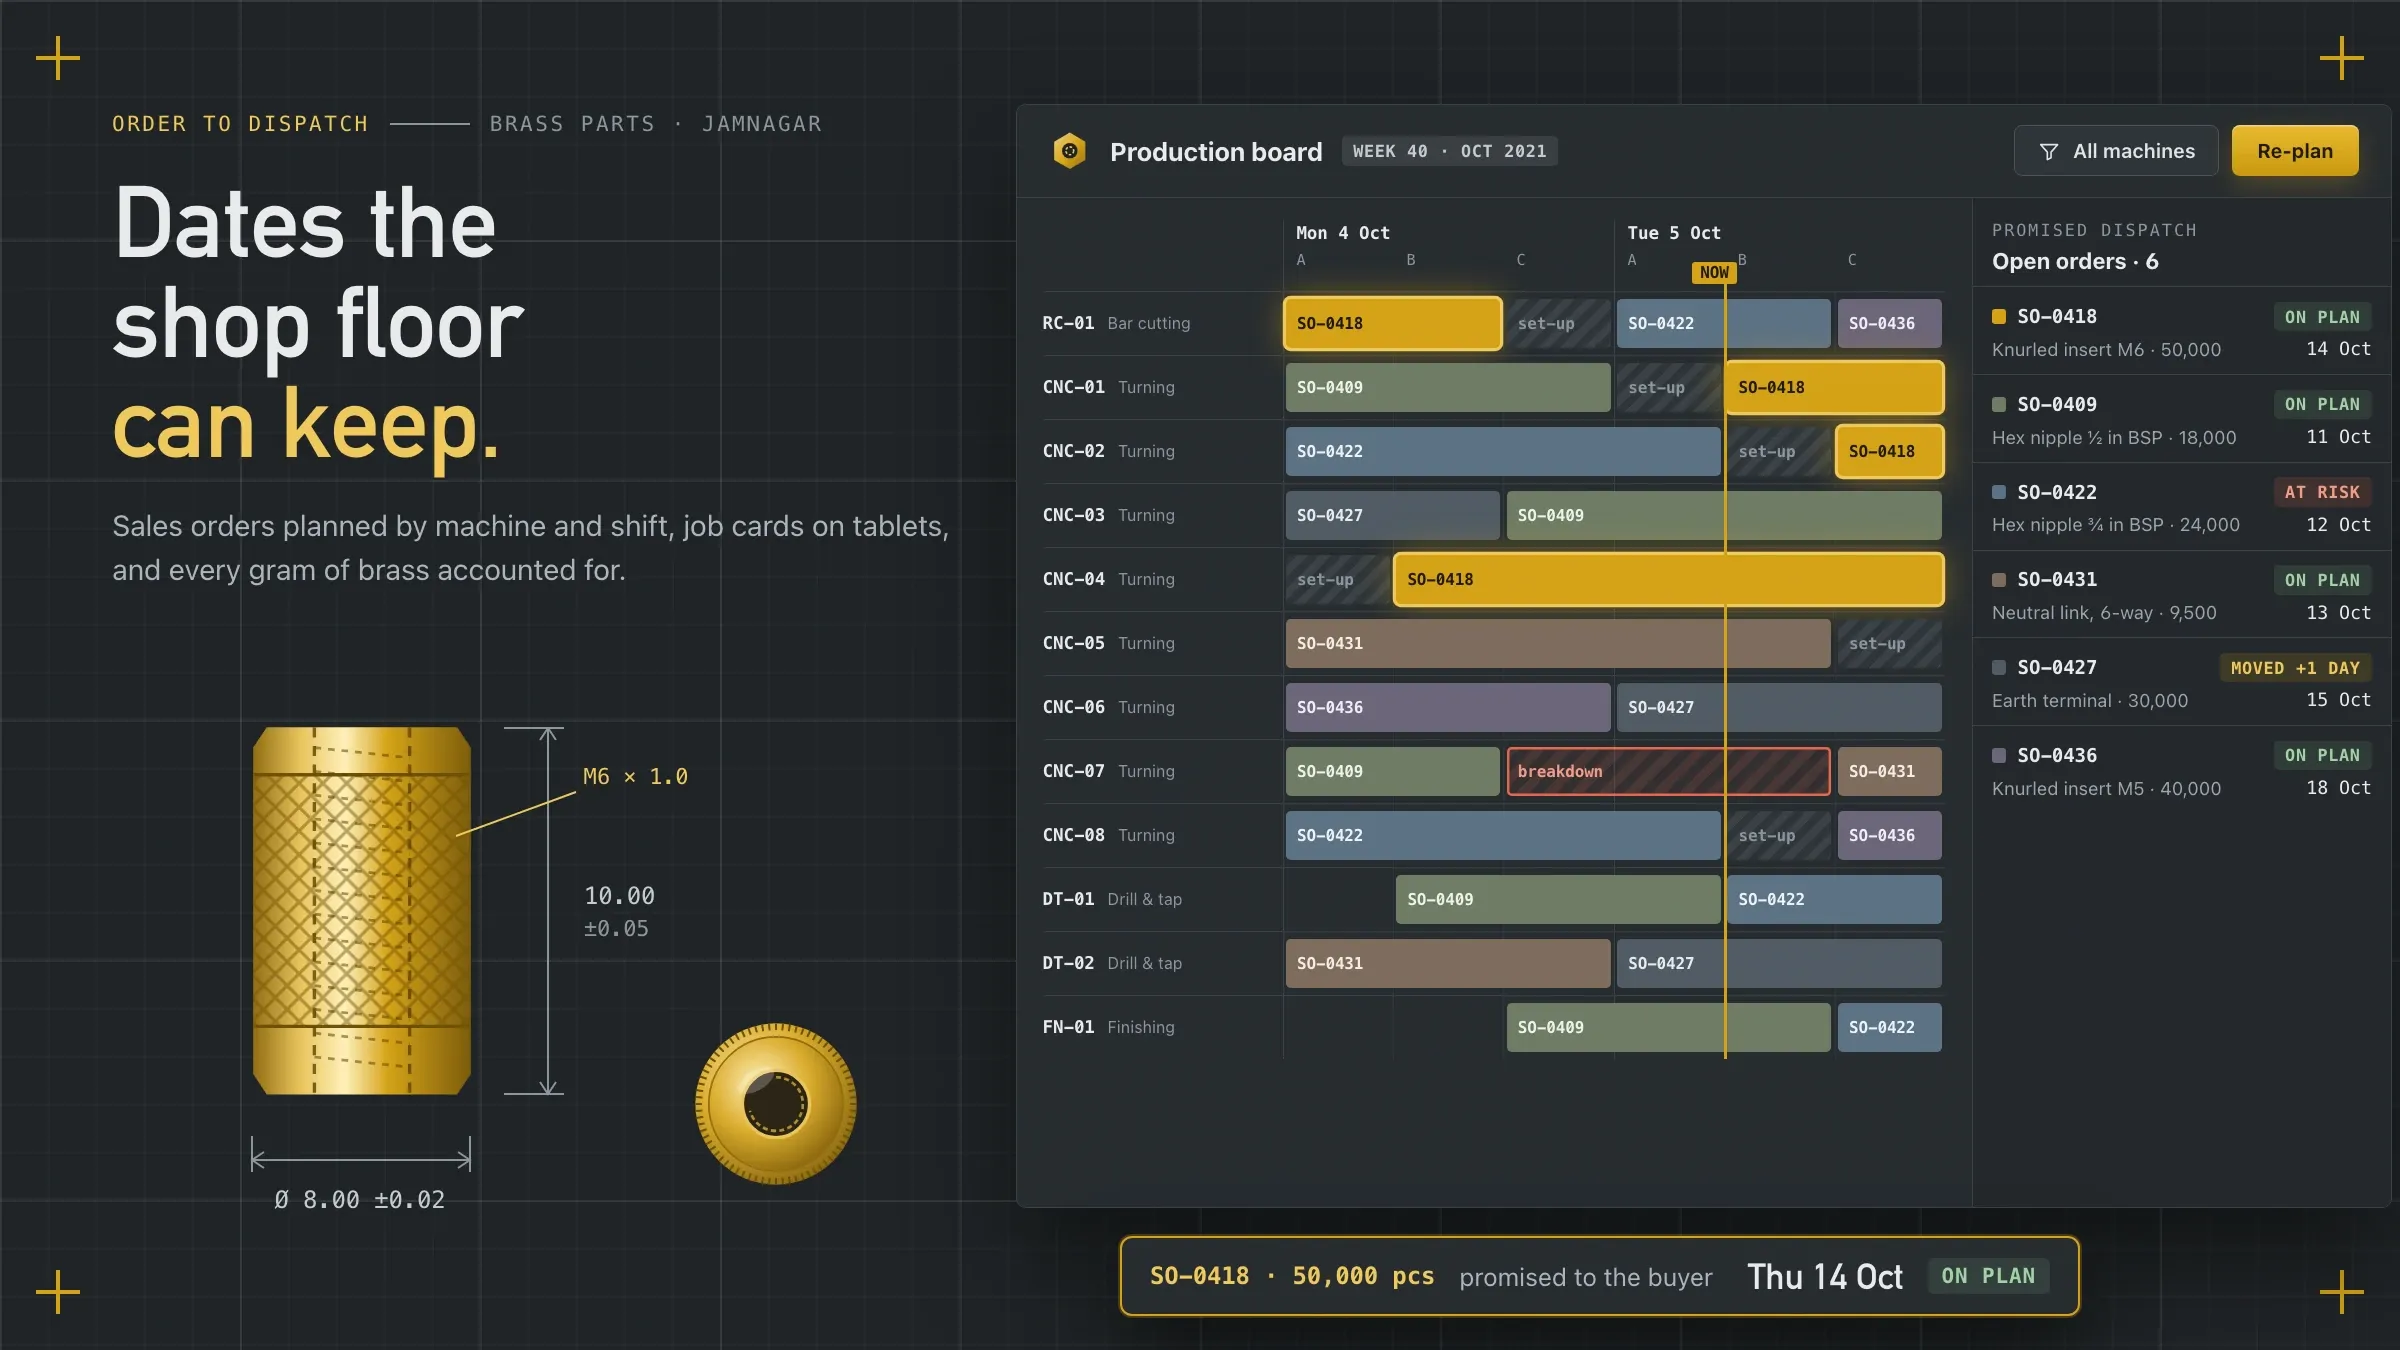Select SO-0422 bar on CNC-08 row
Viewport: 2400px width, 1350px height.
click(x=1503, y=835)
